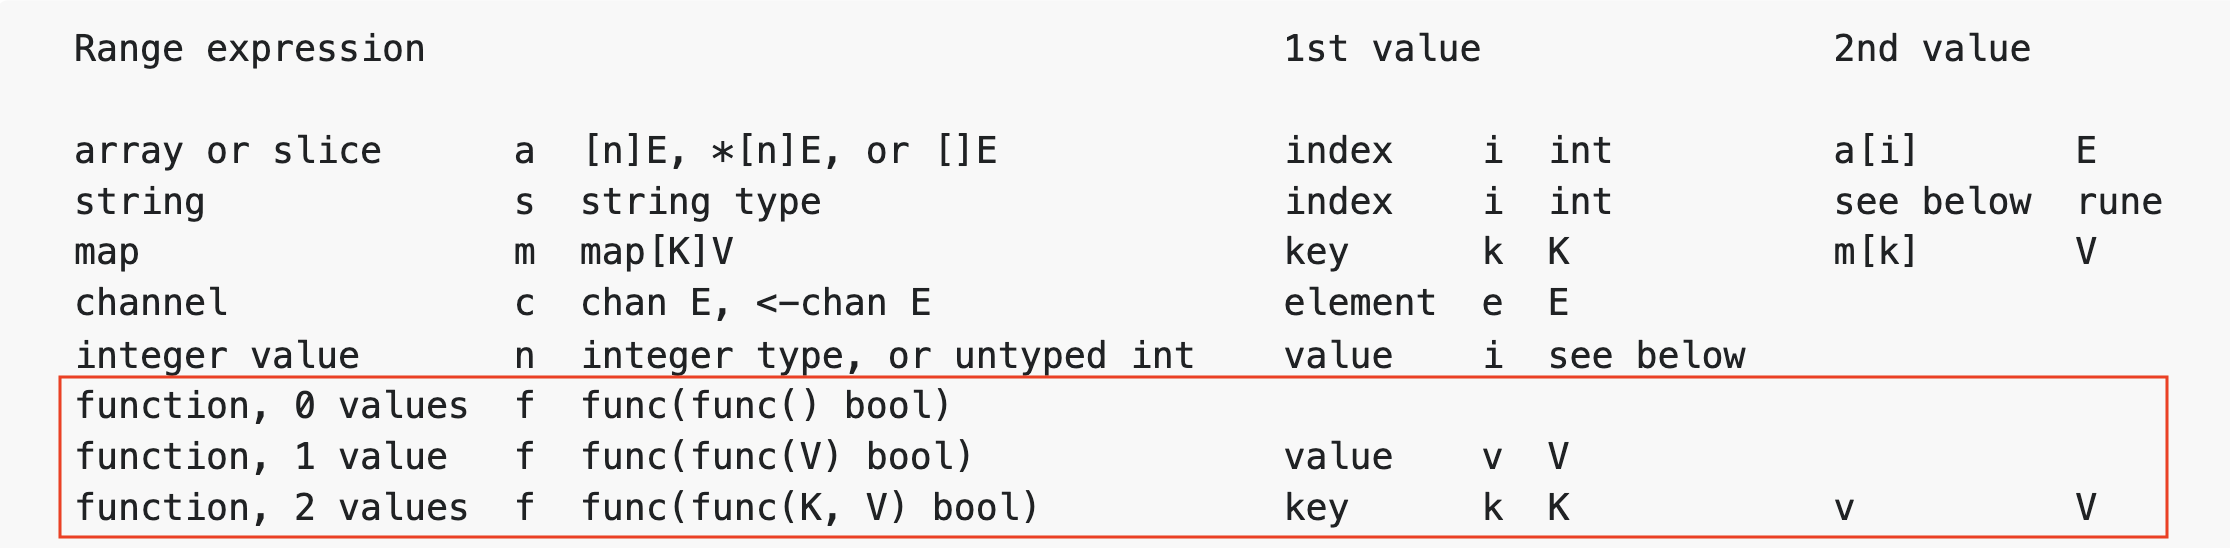Image resolution: width=2230 pixels, height=548 pixels.
Task: Click the "chan E, <-chan E" type text
Action: pos(755,303)
